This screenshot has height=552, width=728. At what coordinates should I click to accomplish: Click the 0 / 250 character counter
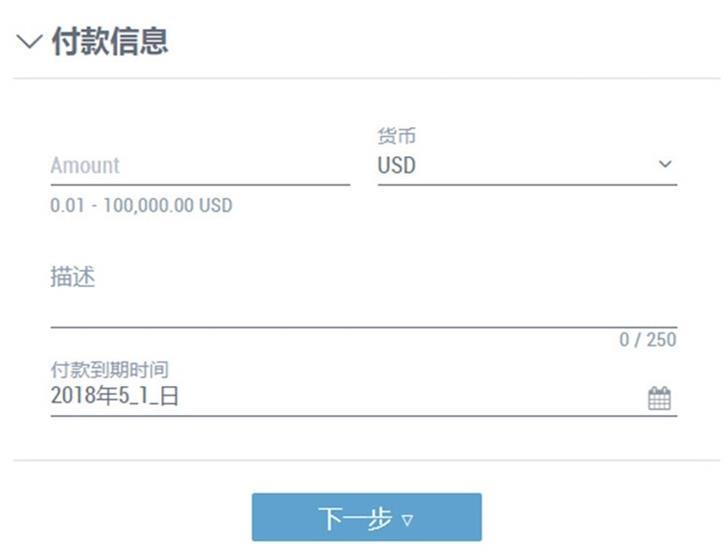coord(648,340)
